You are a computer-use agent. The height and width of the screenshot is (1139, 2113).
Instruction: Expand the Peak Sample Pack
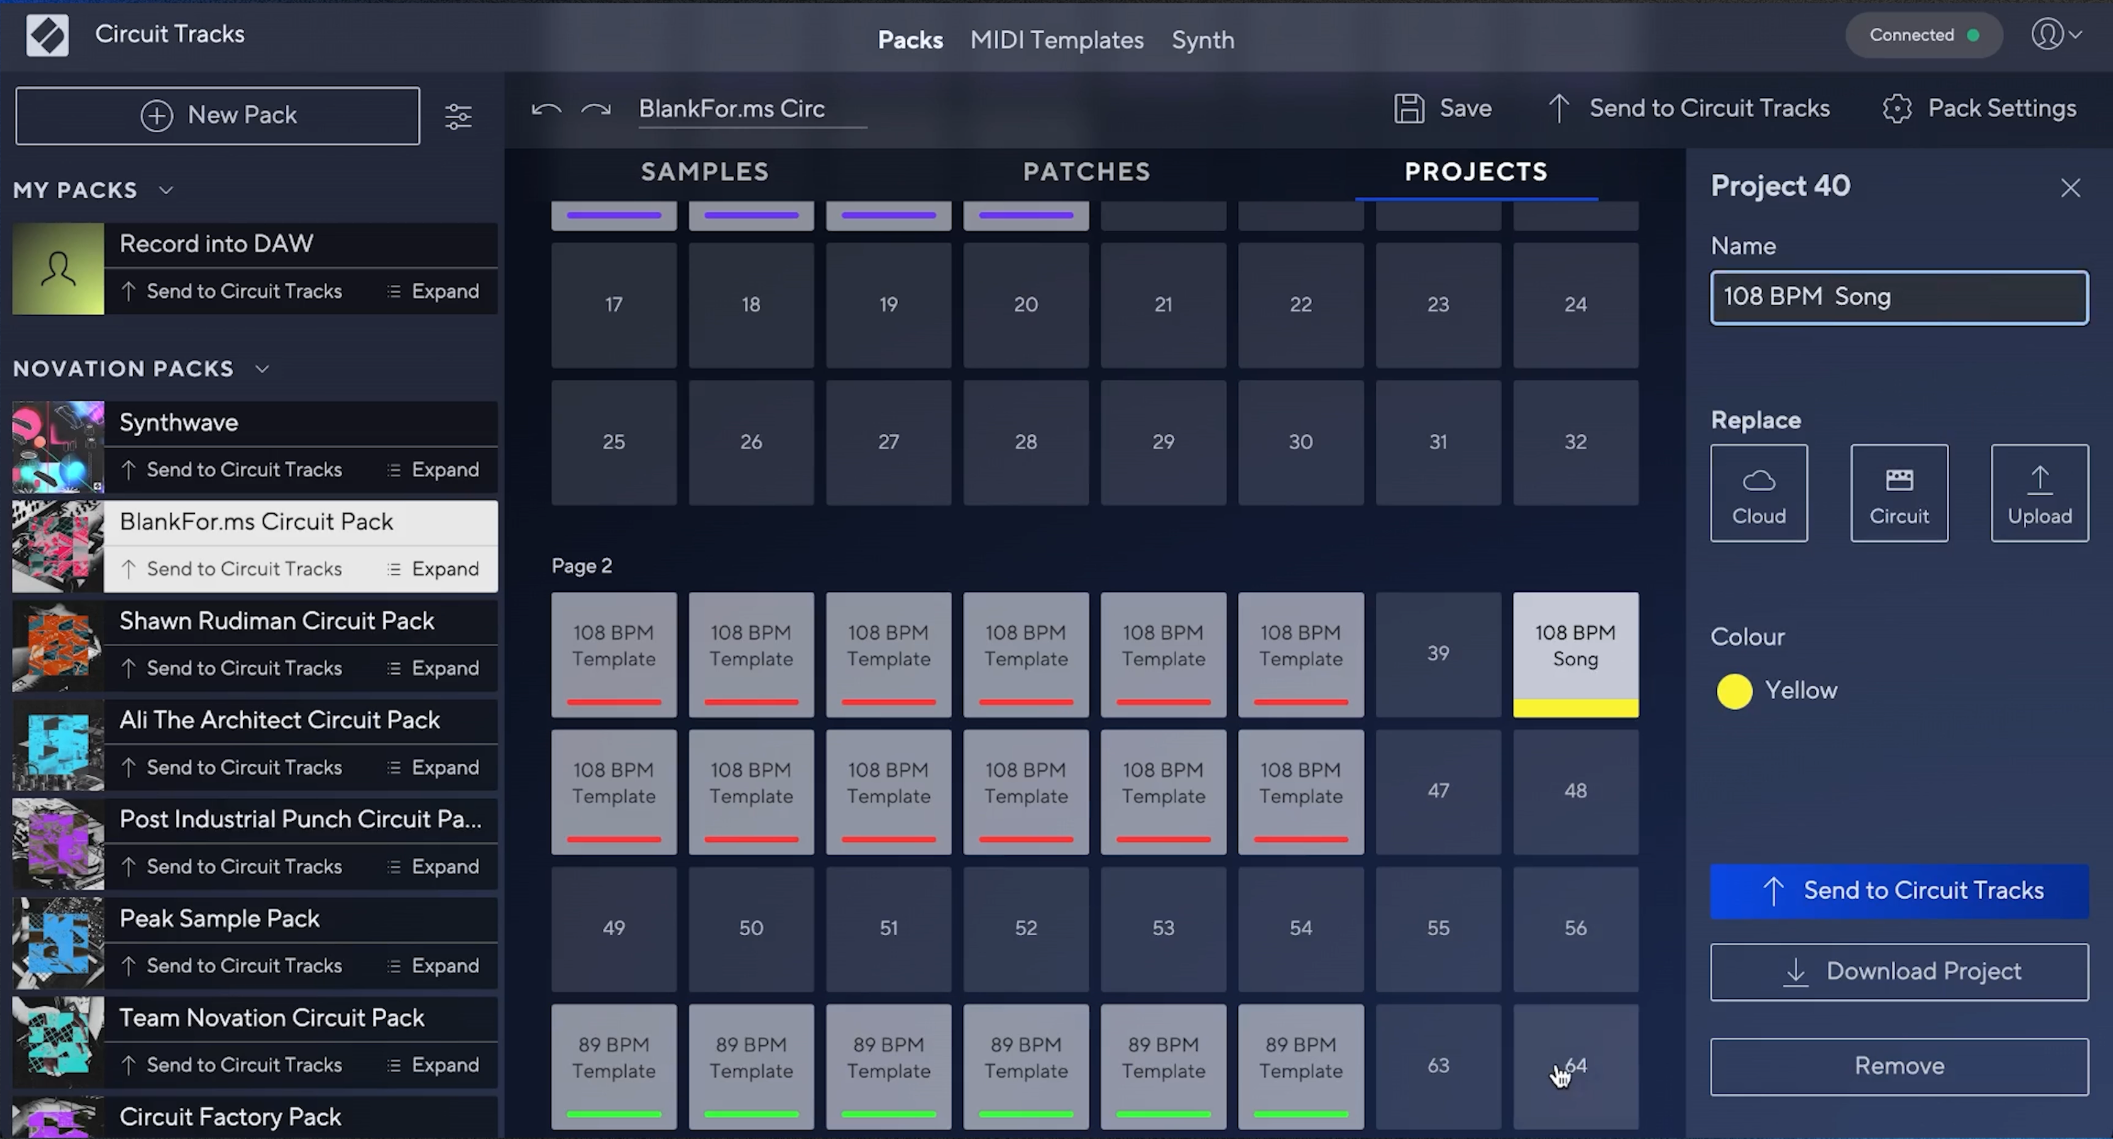(434, 965)
